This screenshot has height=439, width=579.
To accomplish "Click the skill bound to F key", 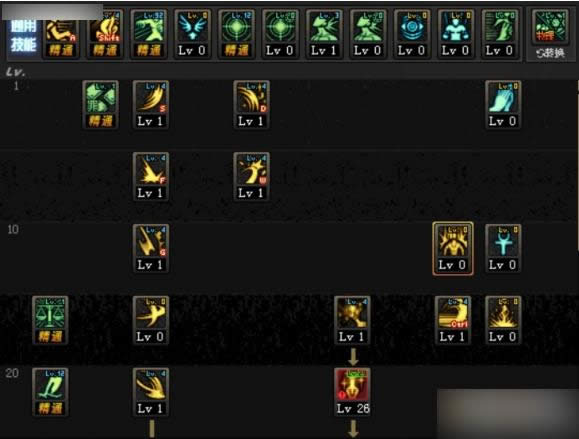I will click(151, 176).
